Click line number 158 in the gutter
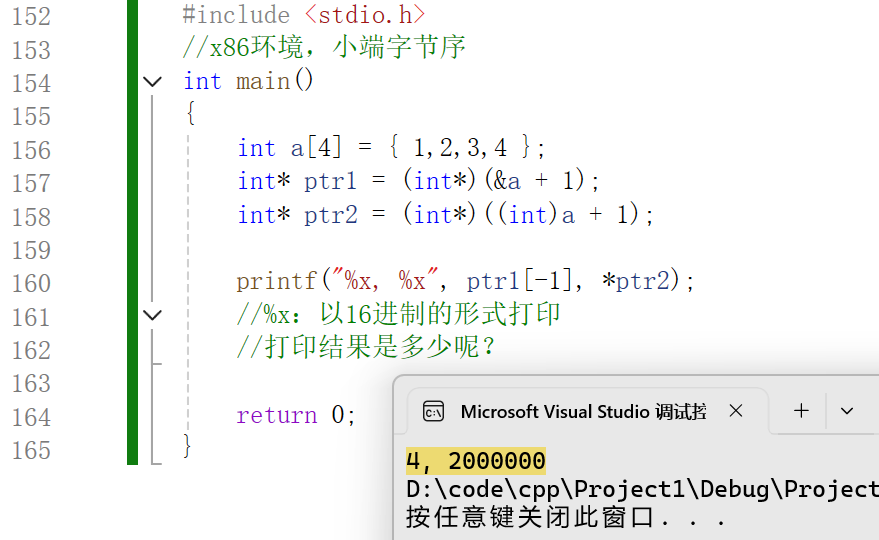This screenshot has height=540, width=879. [x=31, y=217]
